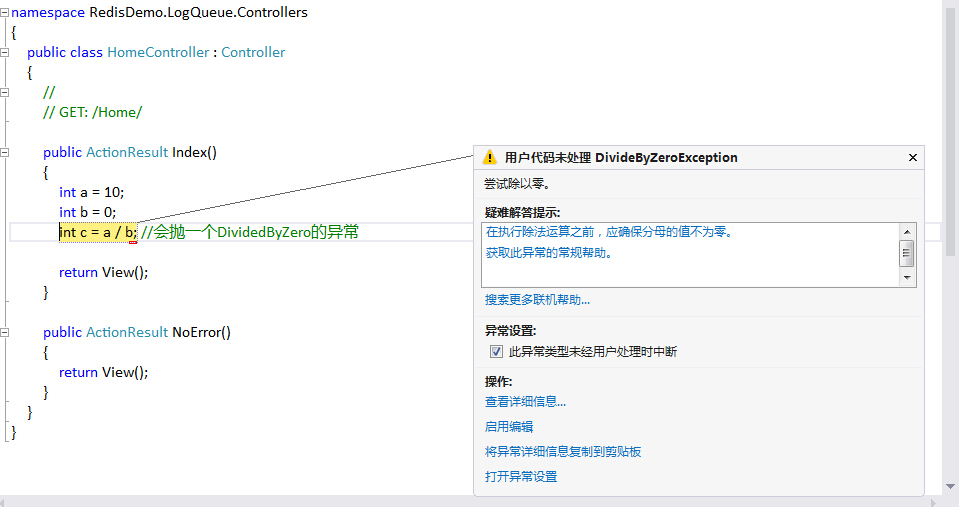
Task: Collapse the RedisDemo.LogQueue.Controllers namespace block
Action: pos(5,13)
